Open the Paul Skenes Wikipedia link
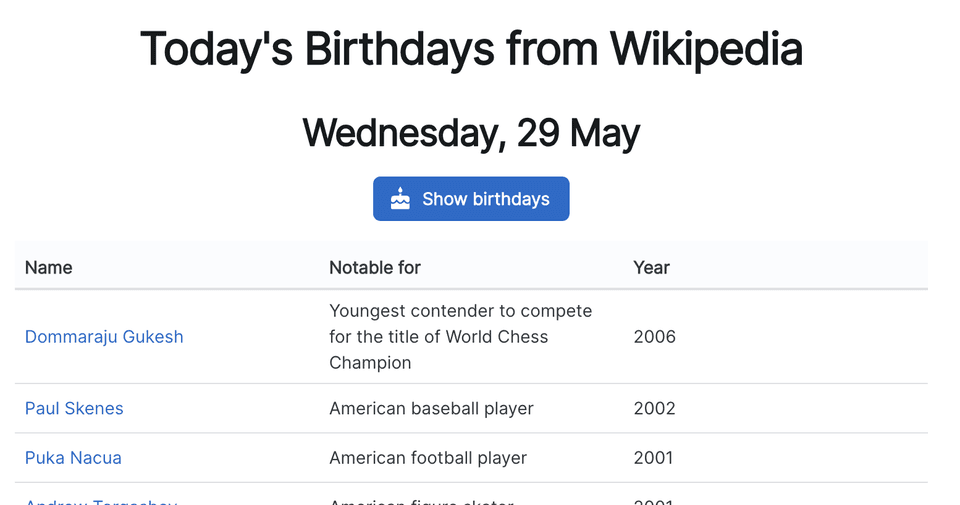 pyautogui.click(x=74, y=408)
